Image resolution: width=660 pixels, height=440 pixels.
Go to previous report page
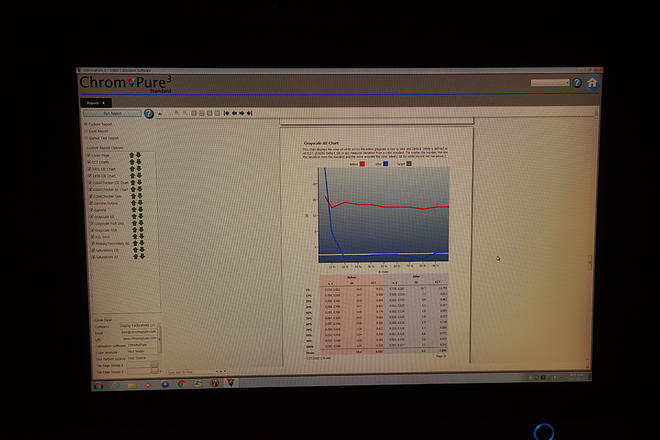point(234,113)
